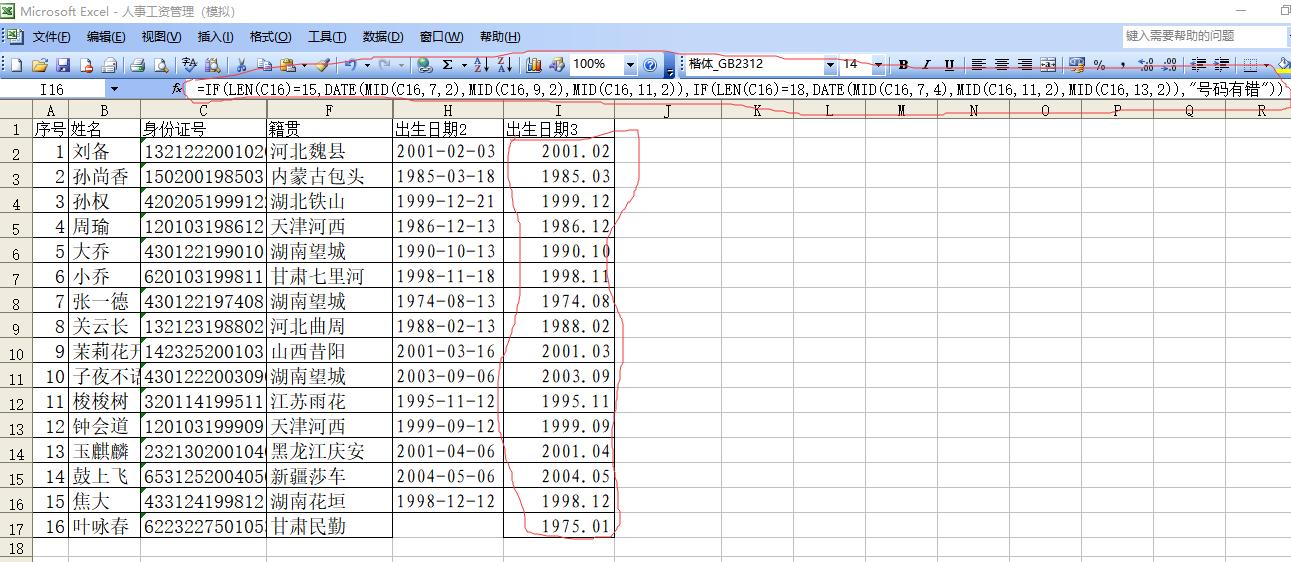
Task: Open the Drawing toolbar
Action: [557, 65]
